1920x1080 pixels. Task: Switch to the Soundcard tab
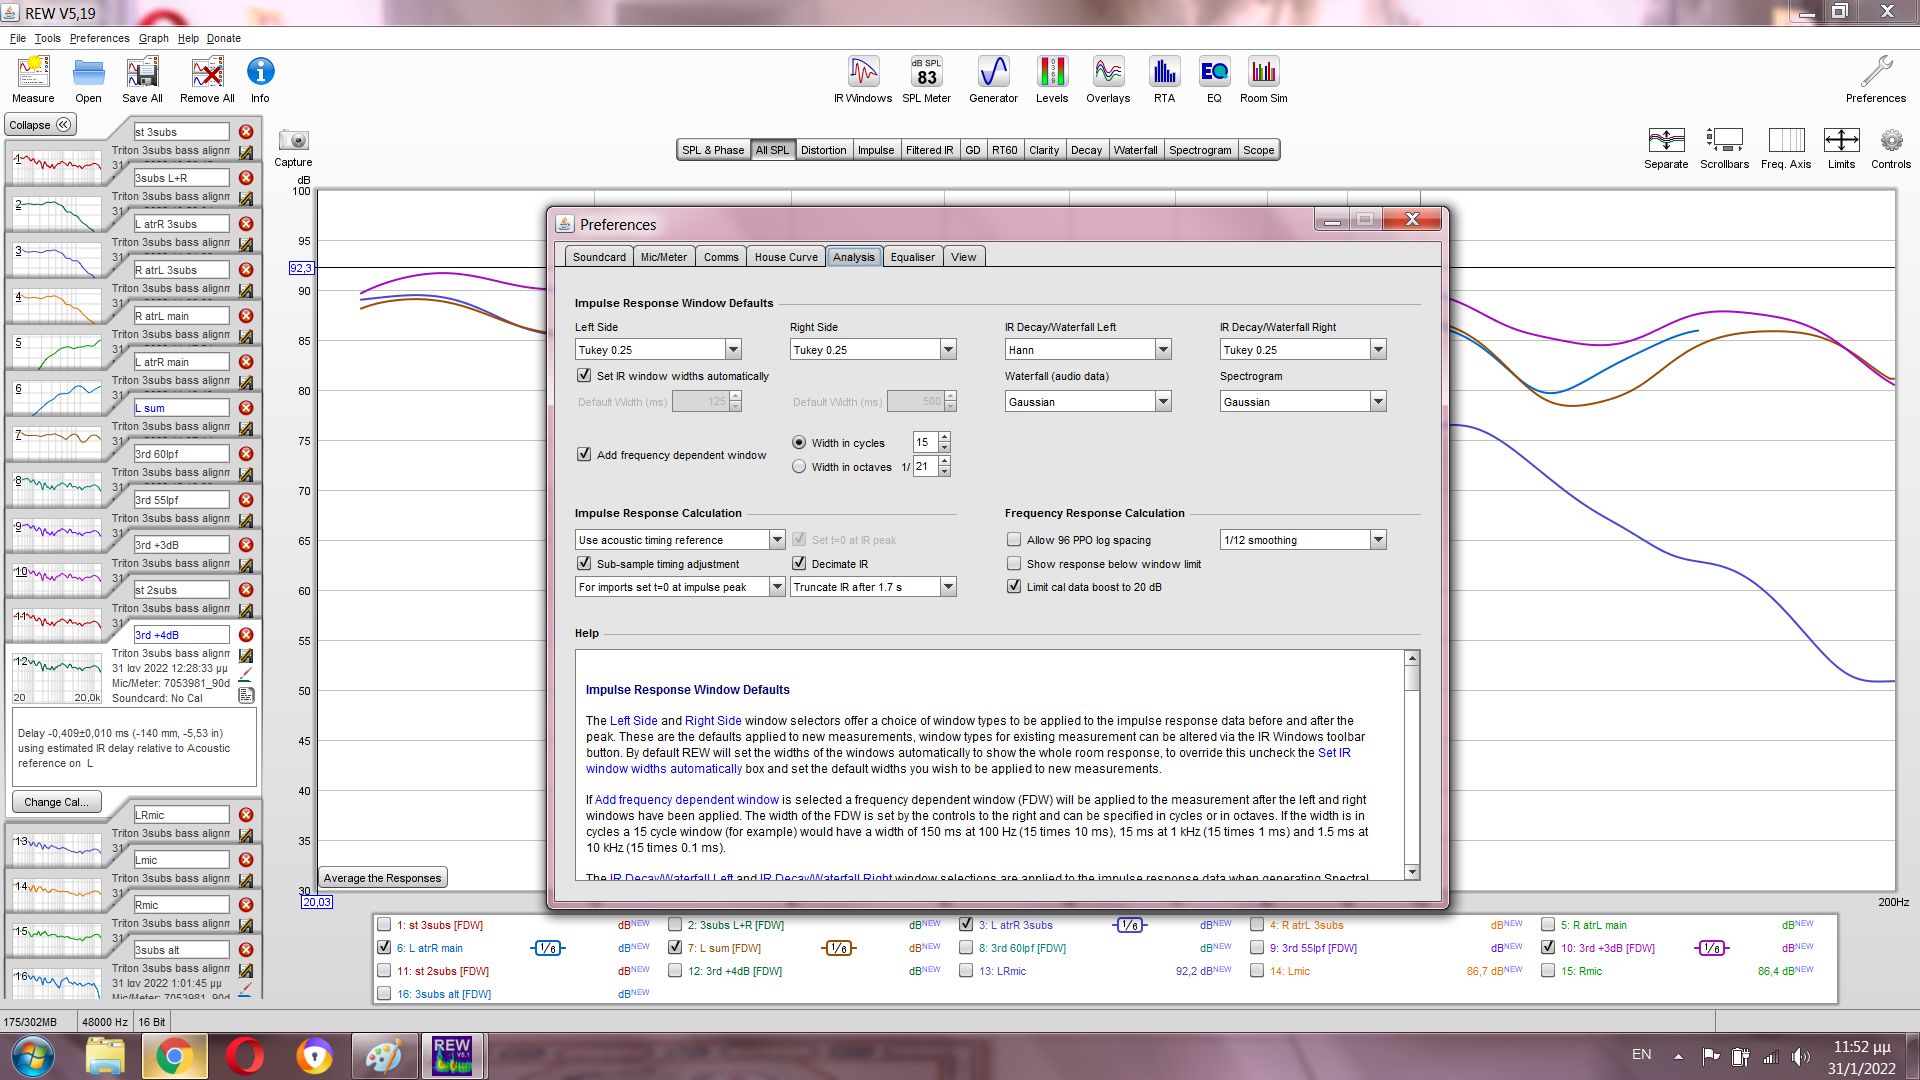coord(599,257)
